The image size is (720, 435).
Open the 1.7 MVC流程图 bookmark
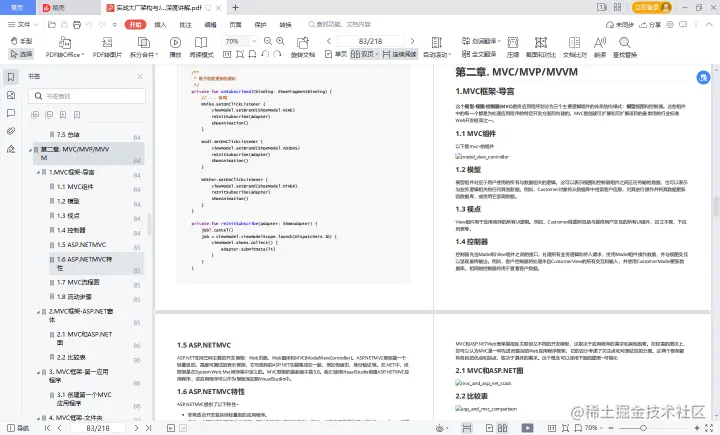(78, 282)
